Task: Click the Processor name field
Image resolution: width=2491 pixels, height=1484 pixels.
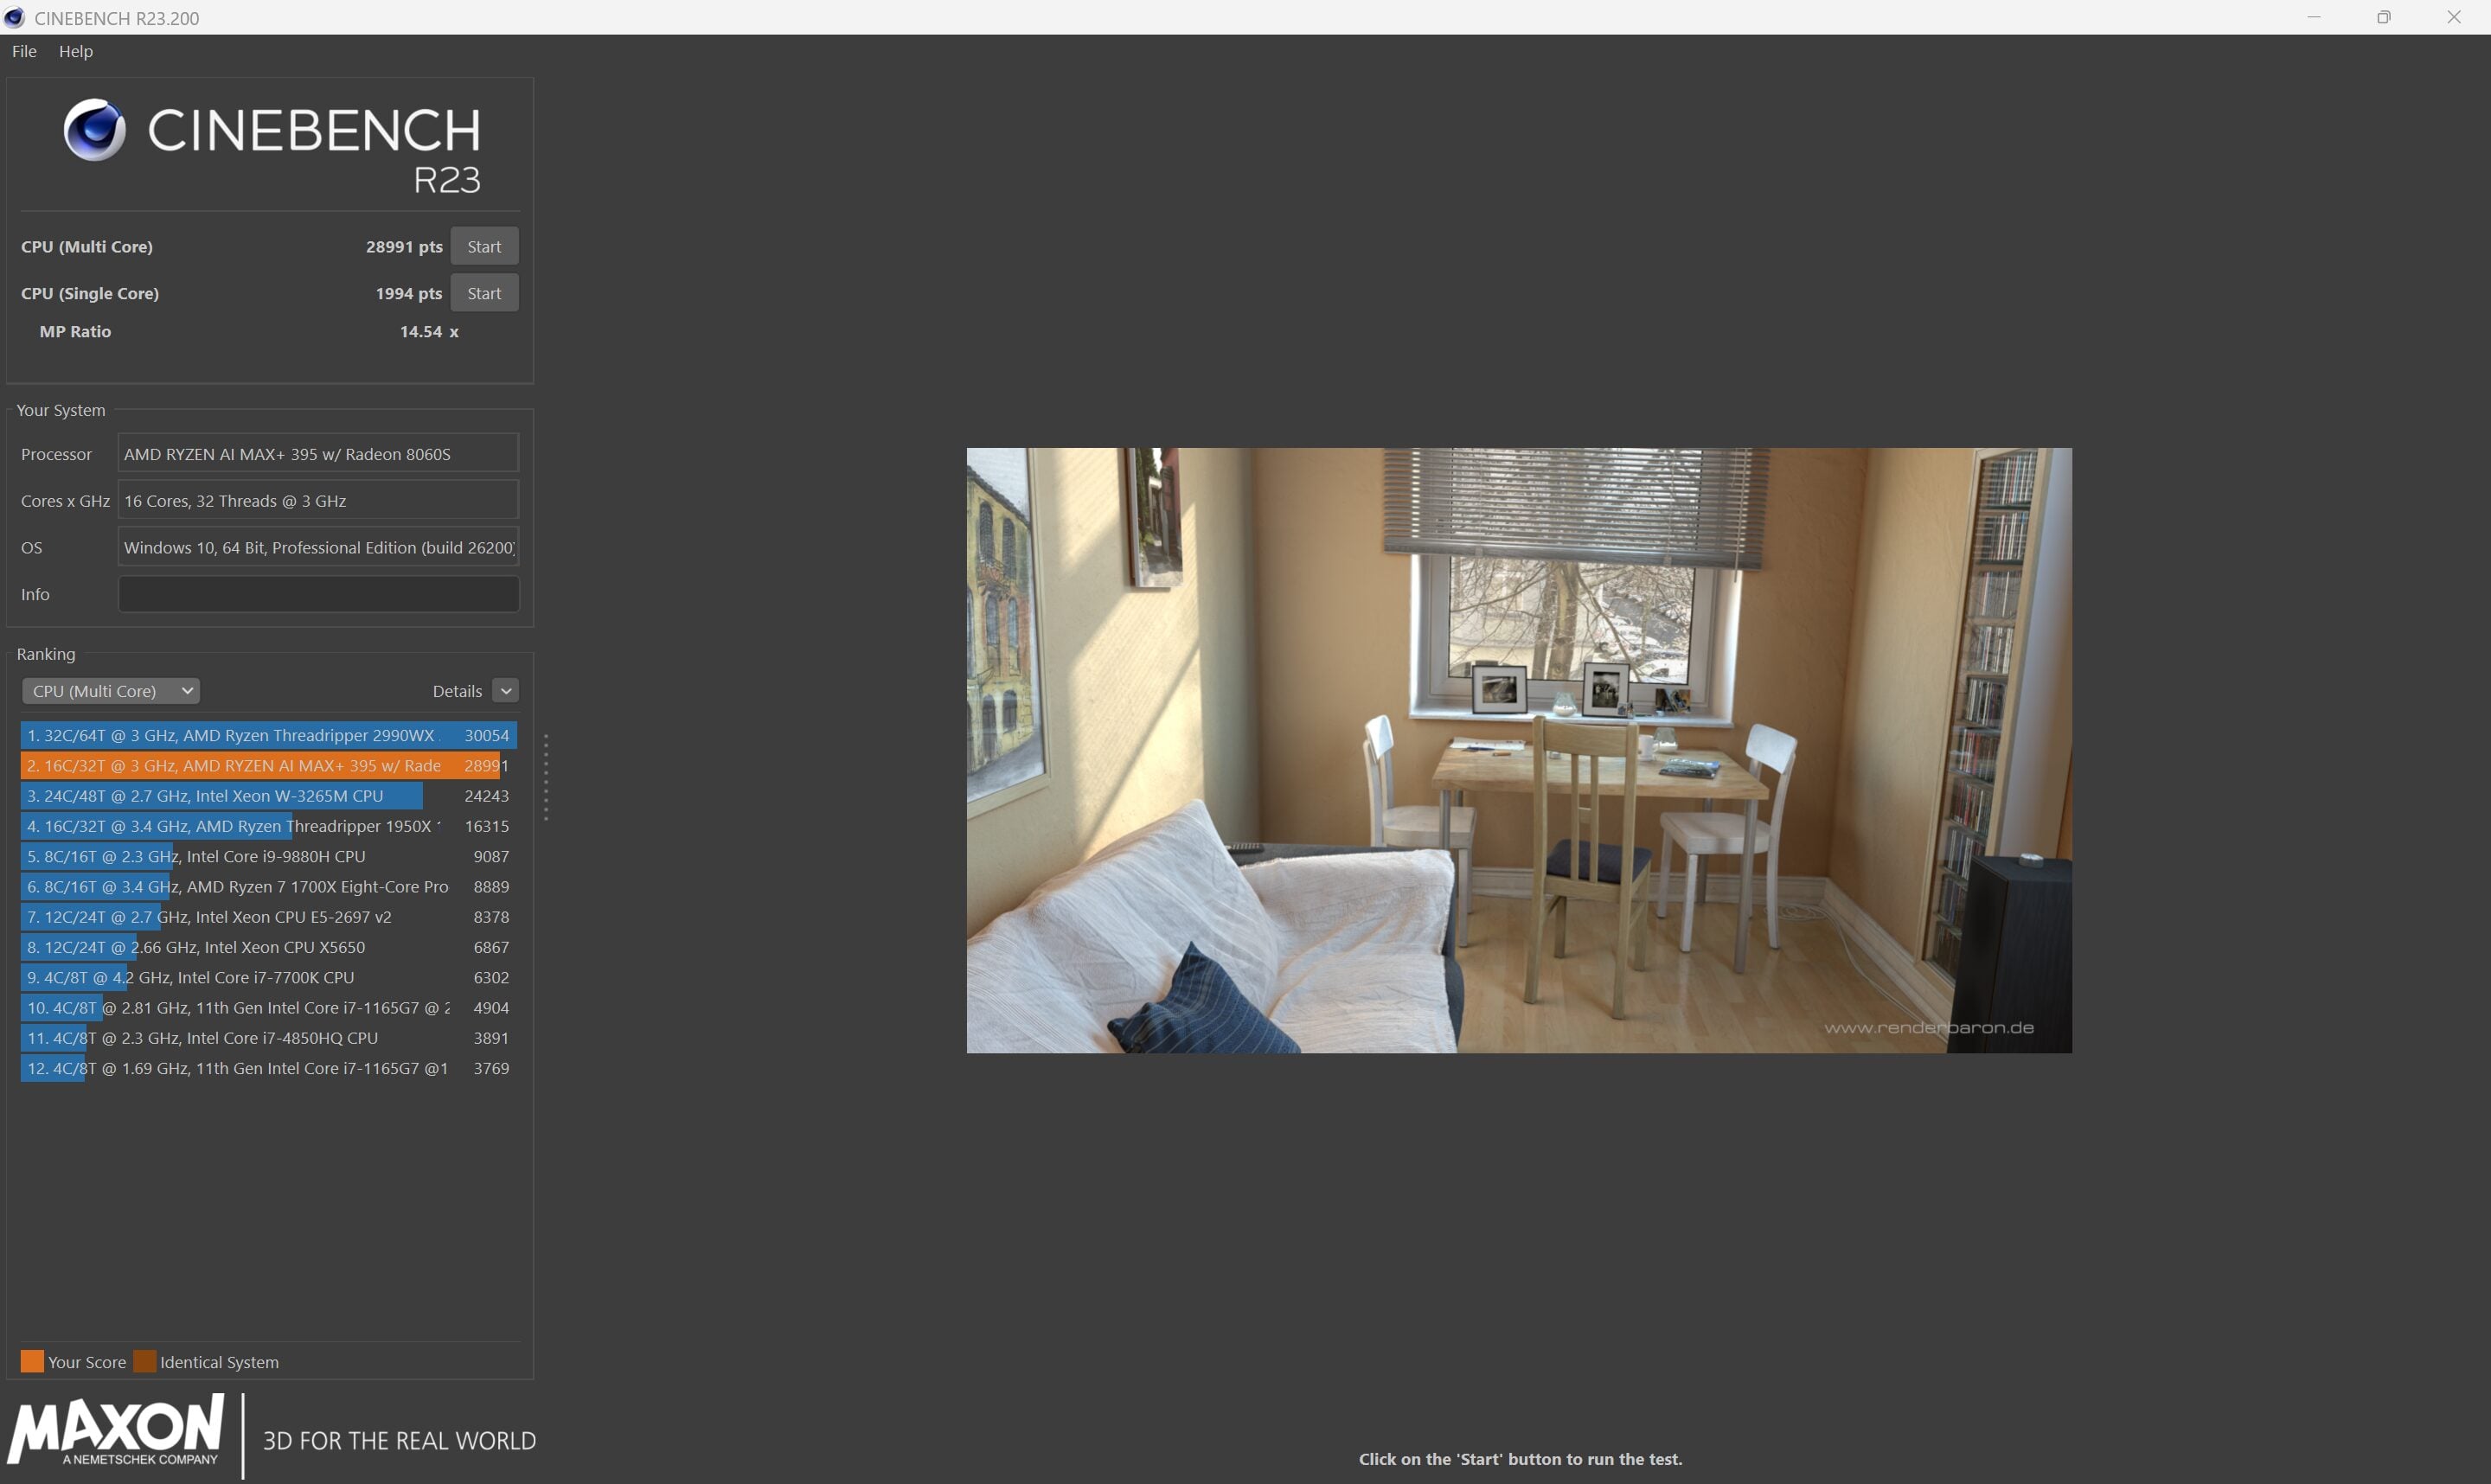Action: 318,454
